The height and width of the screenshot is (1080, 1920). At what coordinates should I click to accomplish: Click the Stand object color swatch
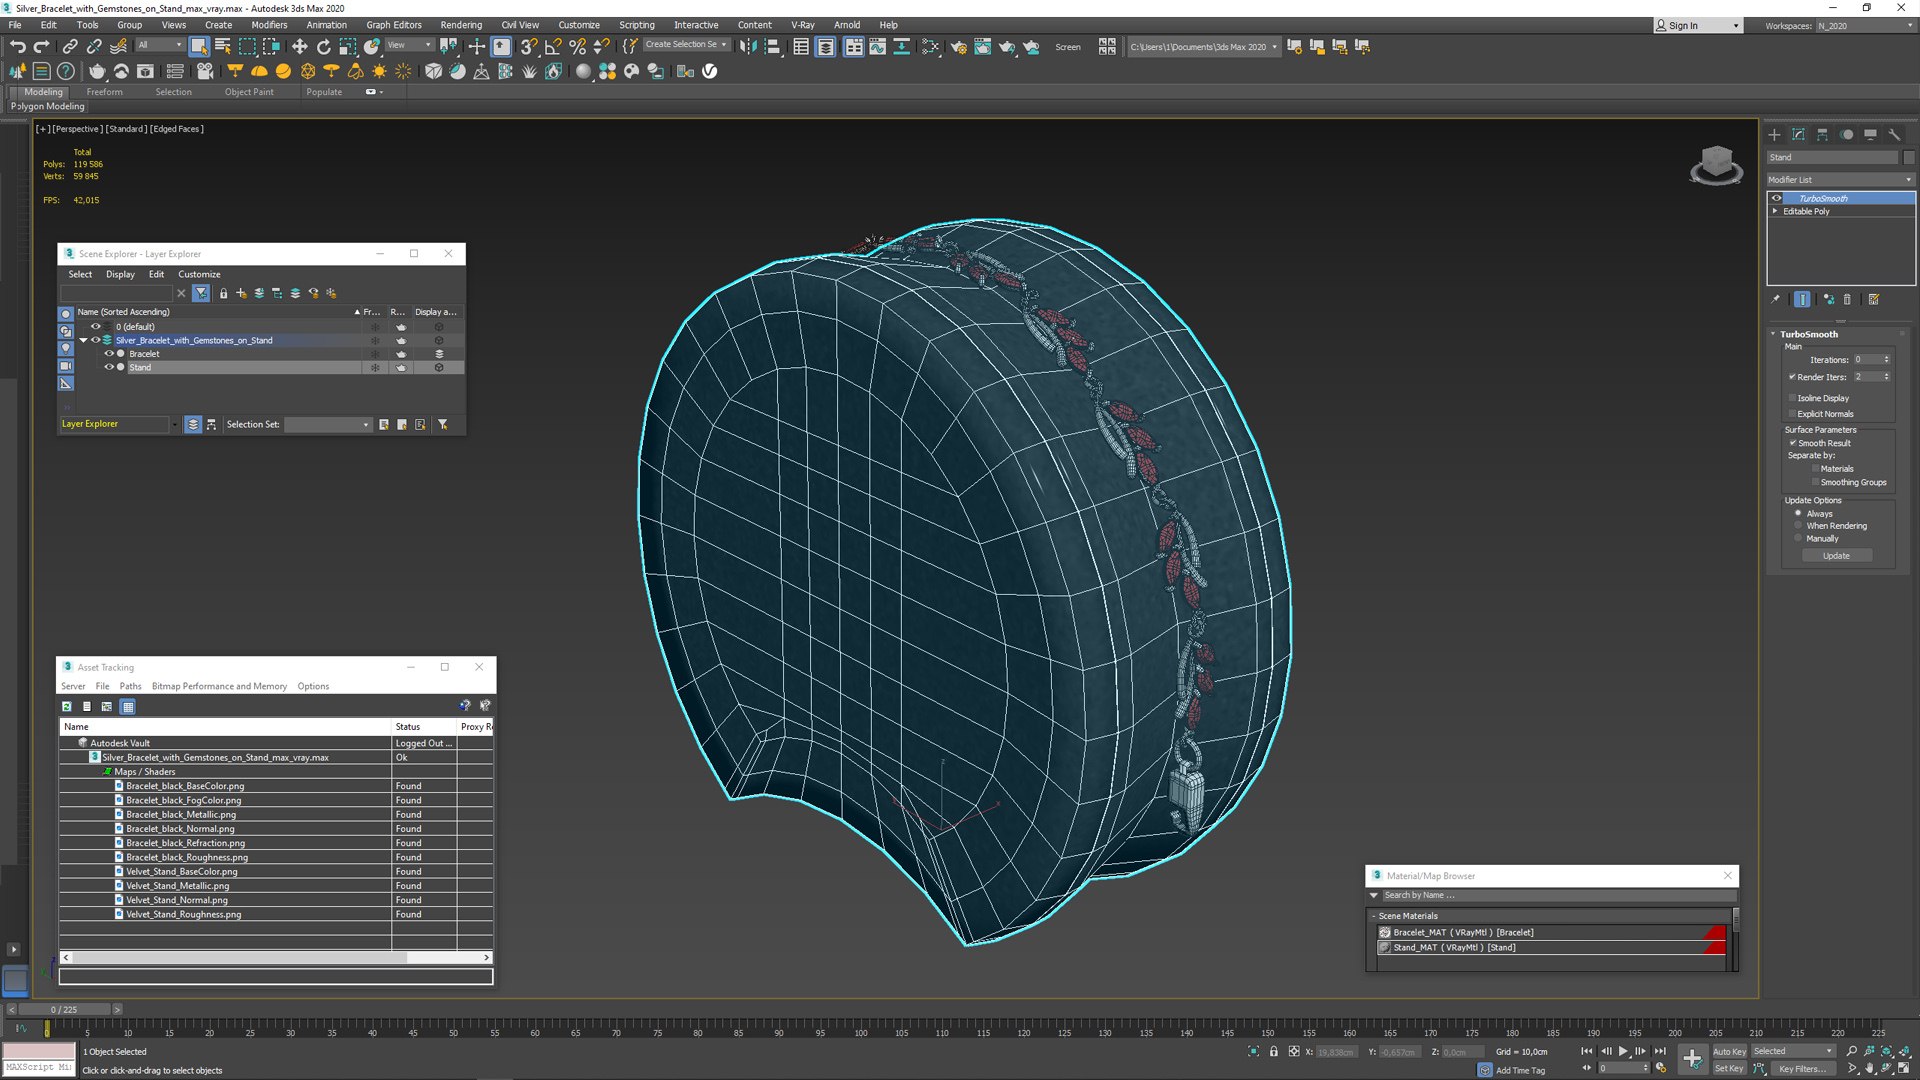point(1909,158)
